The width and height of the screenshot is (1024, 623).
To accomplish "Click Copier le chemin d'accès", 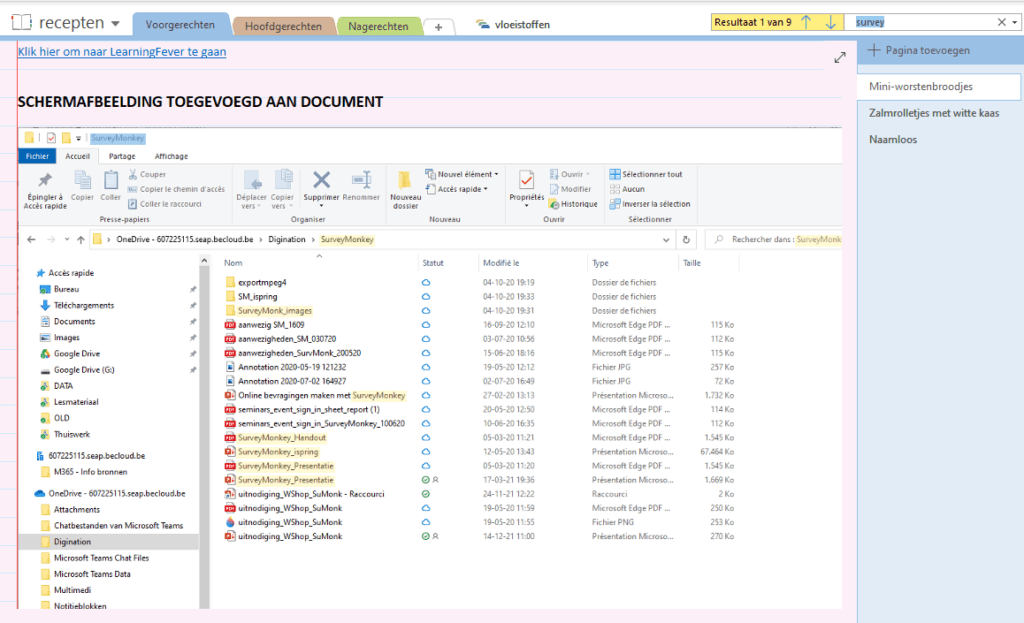I will point(176,189).
